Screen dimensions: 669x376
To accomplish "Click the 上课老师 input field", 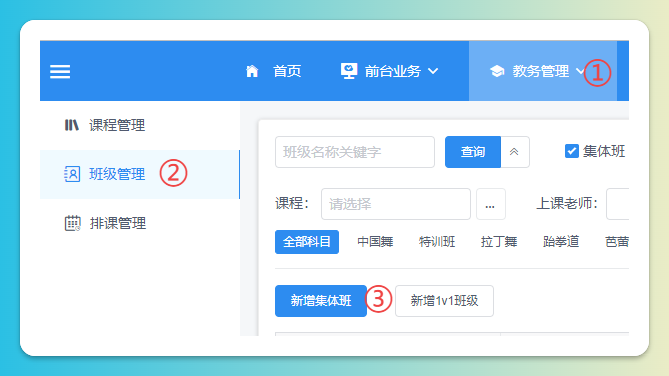I will (617, 204).
